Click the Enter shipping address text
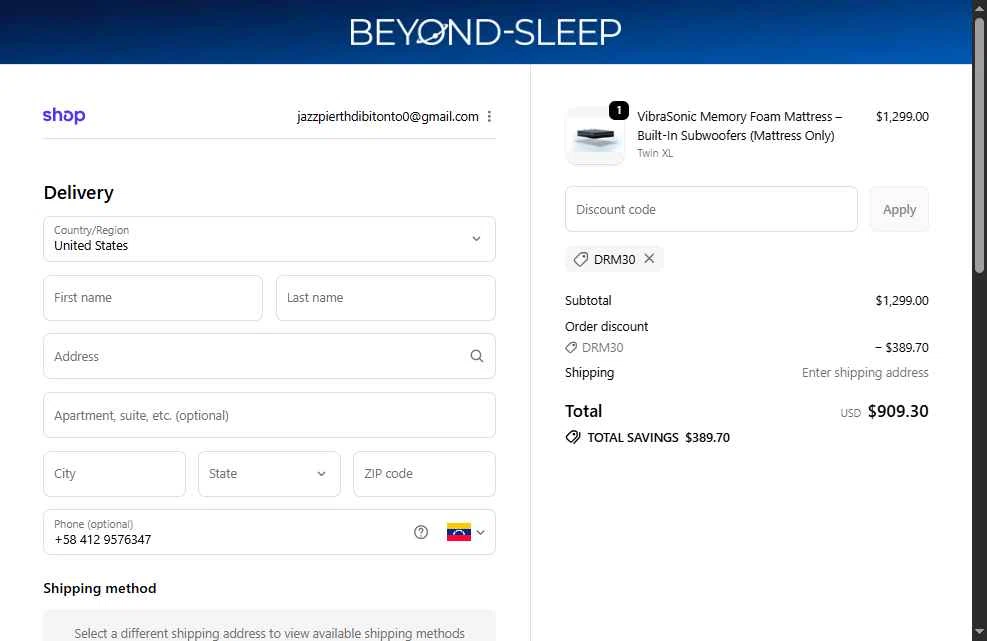987x641 pixels. pos(865,373)
